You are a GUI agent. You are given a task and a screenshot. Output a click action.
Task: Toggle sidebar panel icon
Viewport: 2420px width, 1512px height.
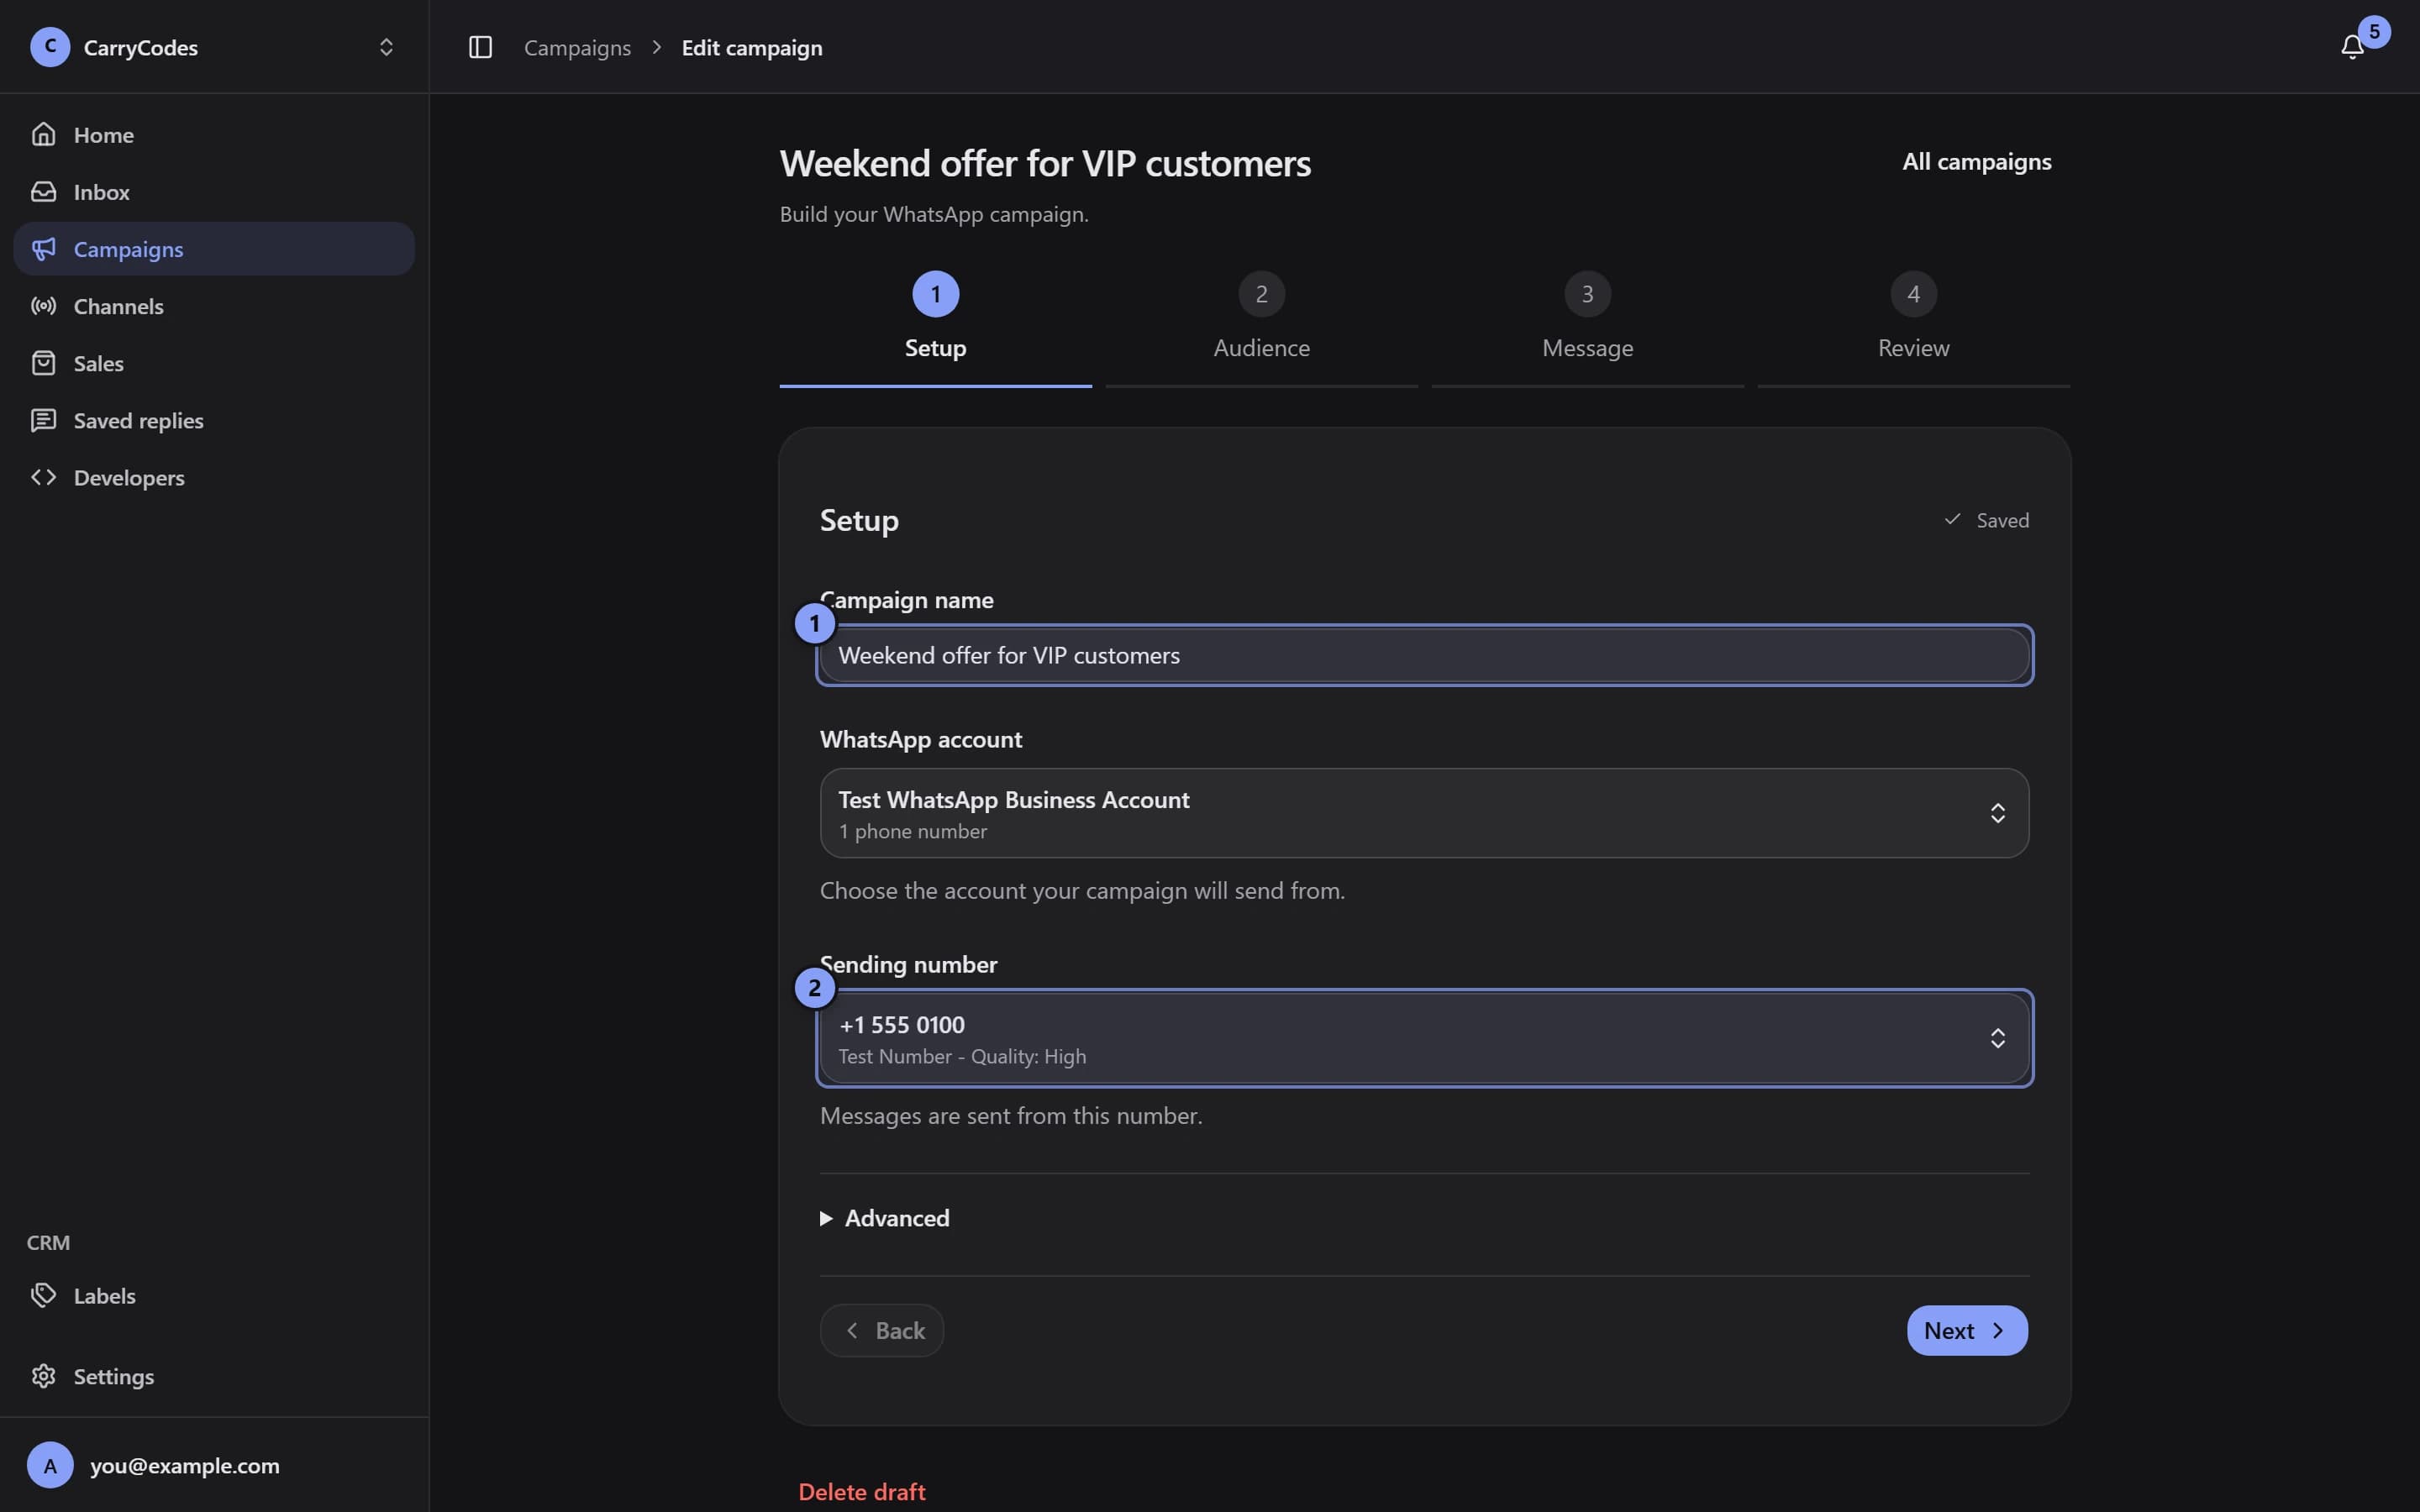[480, 47]
